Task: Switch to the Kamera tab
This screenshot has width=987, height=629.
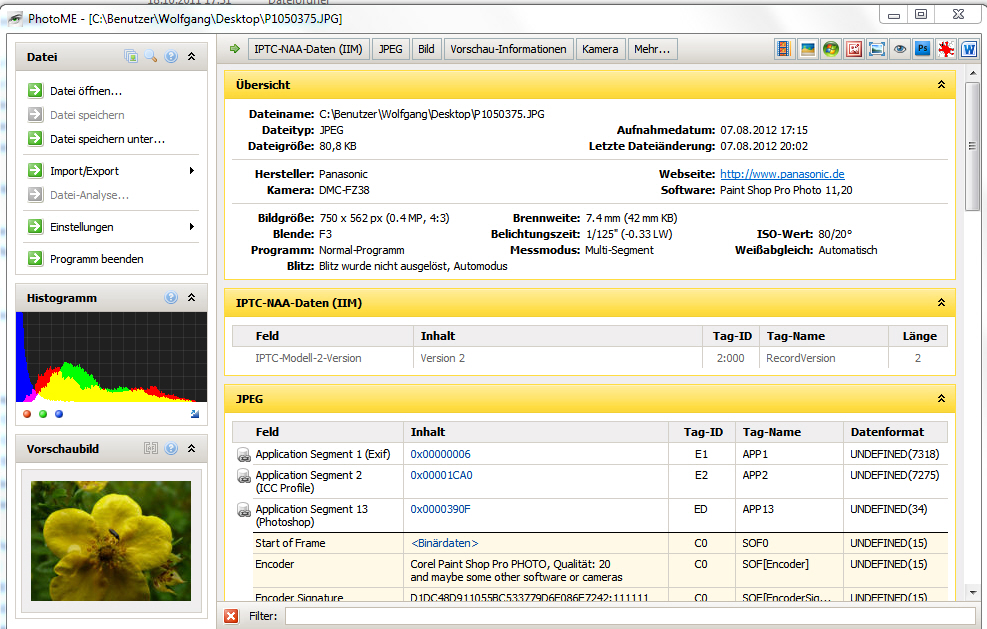Action: (600, 49)
